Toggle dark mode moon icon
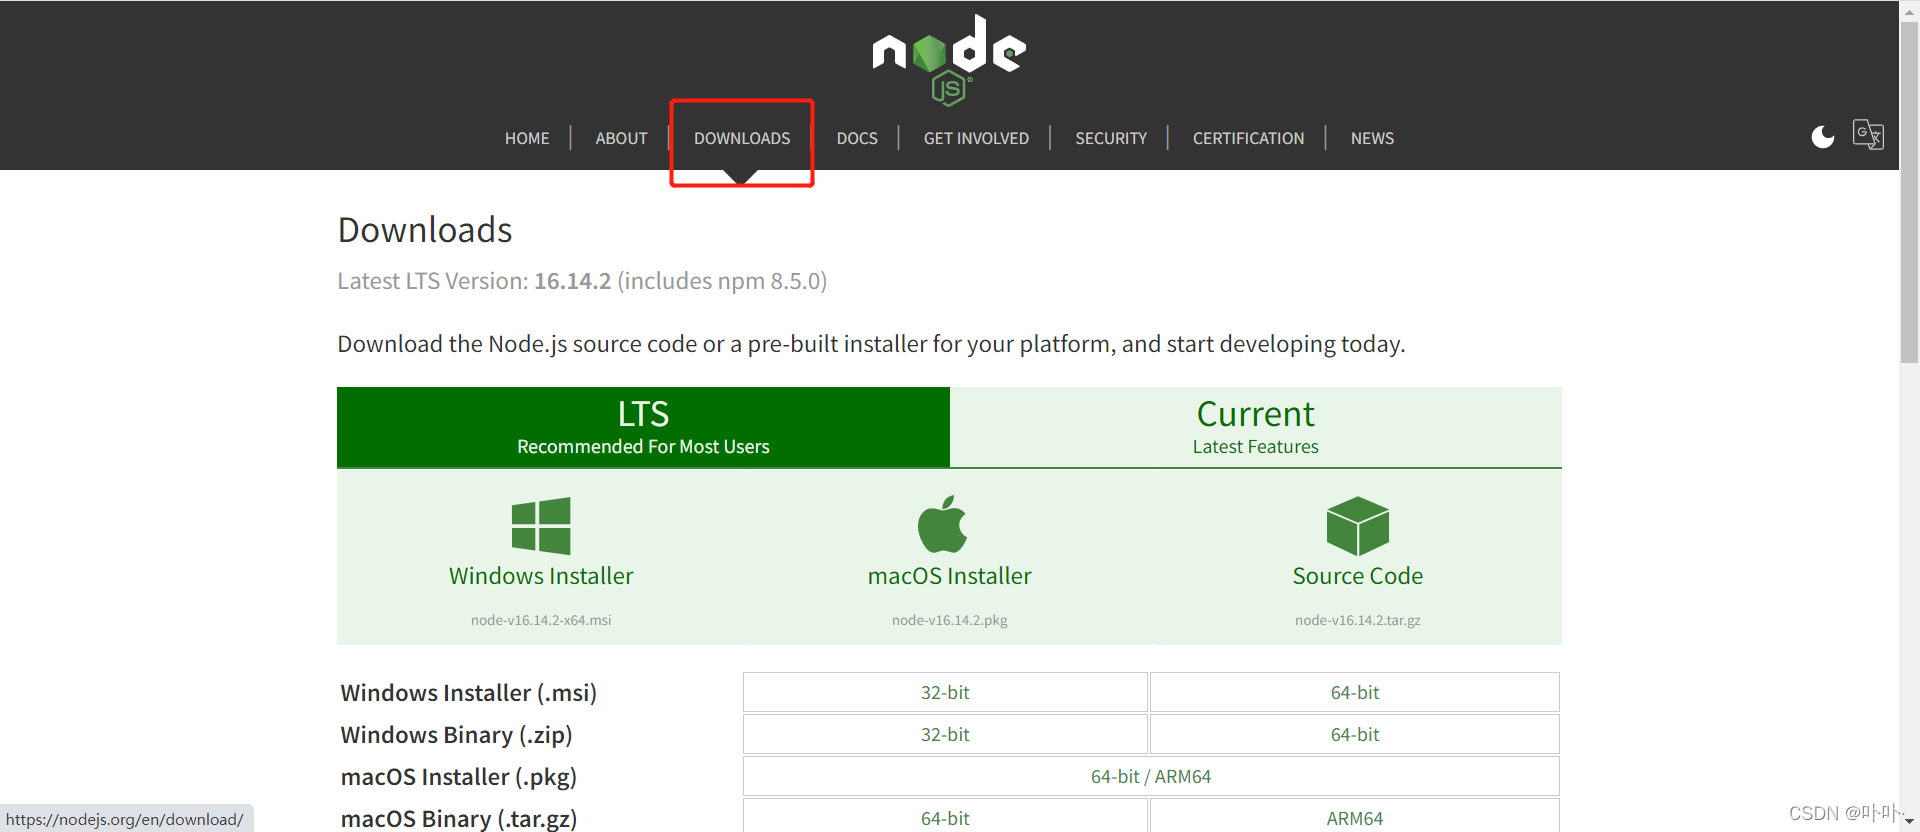 [x=1823, y=137]
